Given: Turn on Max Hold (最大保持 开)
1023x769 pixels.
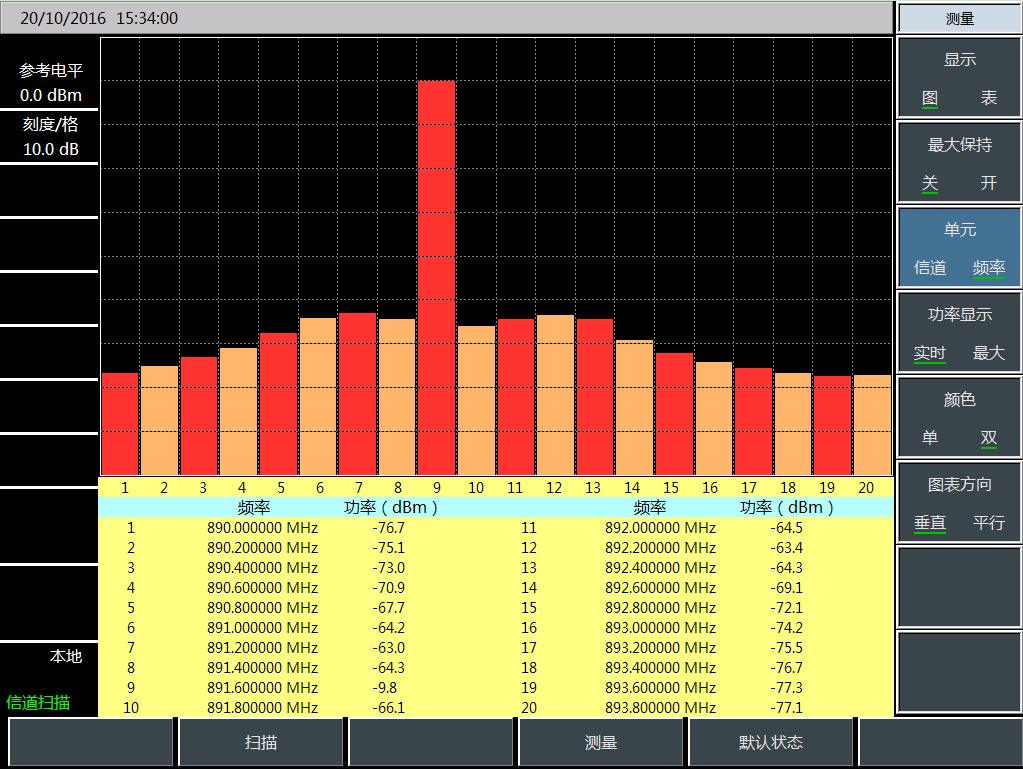Looking at the screenshot, I should point(988,183).
